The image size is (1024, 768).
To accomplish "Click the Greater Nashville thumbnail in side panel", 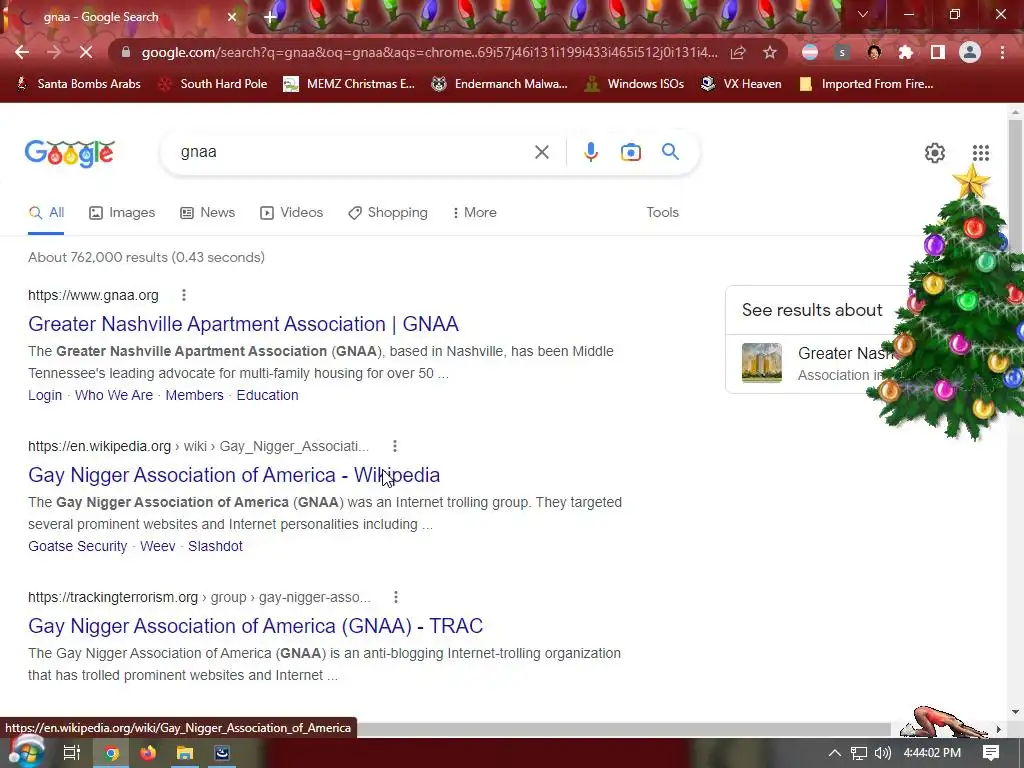I will 761,363.
